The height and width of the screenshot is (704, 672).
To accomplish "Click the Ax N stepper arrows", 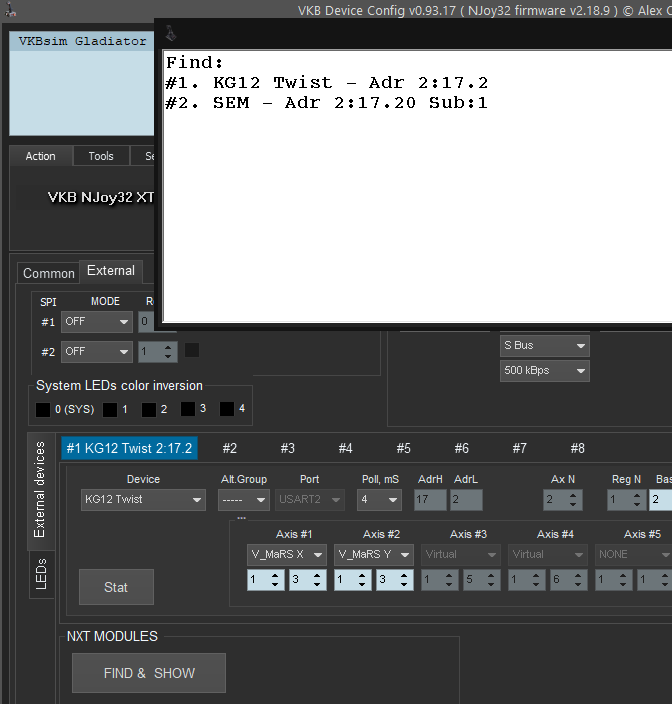I will [573, 500].
